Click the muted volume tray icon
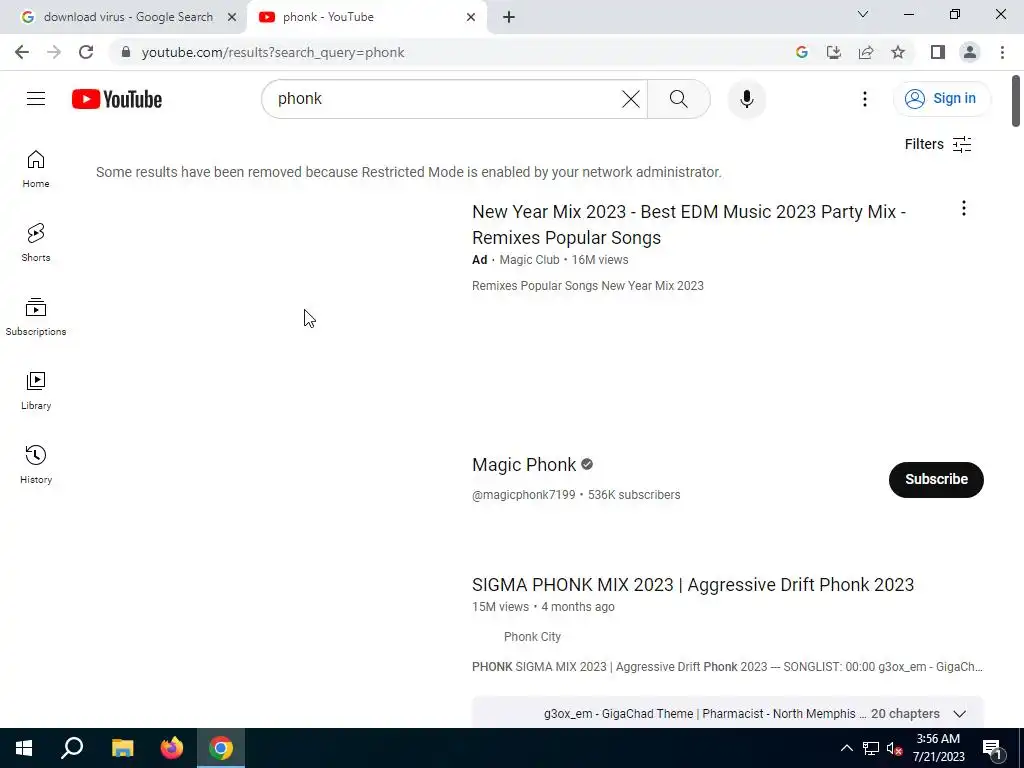Viewport: 1024px width, 768px height. click(x=894, y=748)
